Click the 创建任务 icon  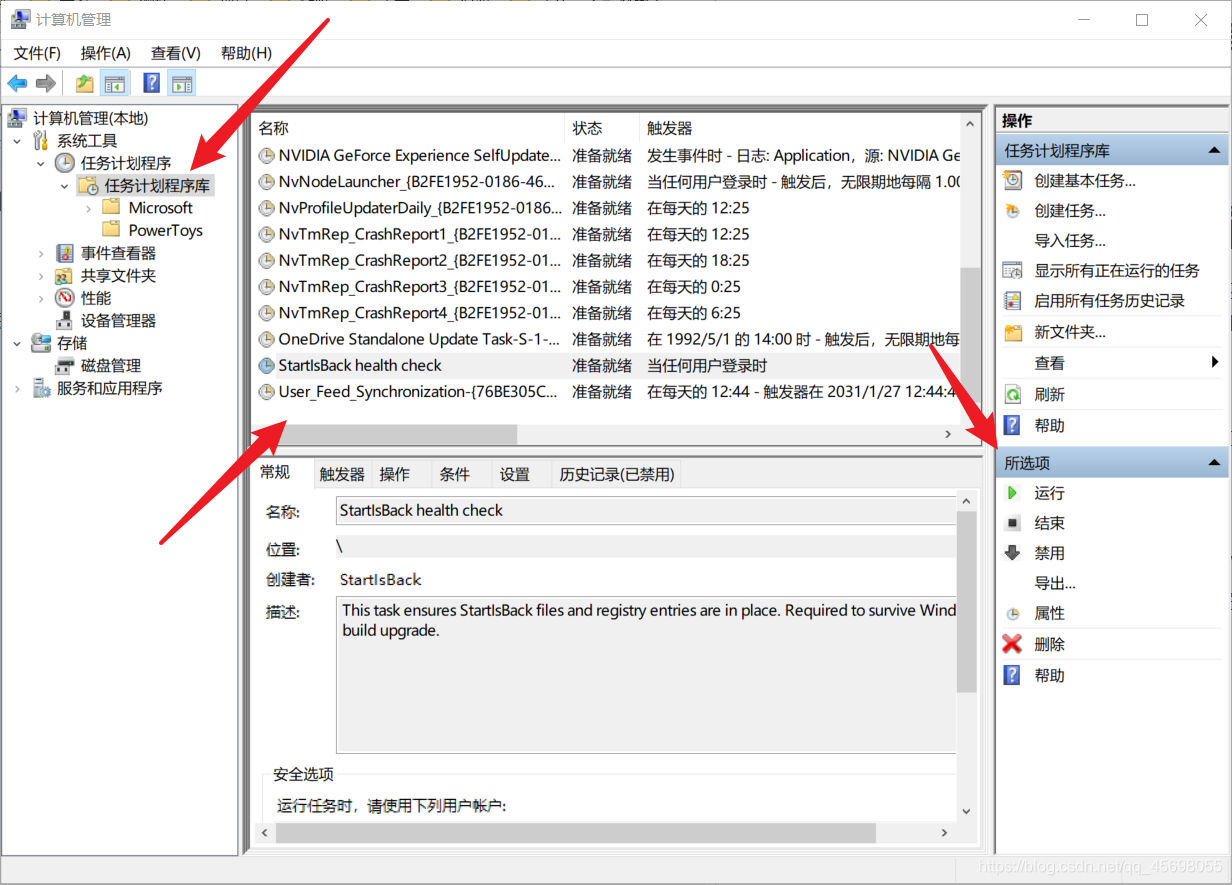pos(1013,211)
